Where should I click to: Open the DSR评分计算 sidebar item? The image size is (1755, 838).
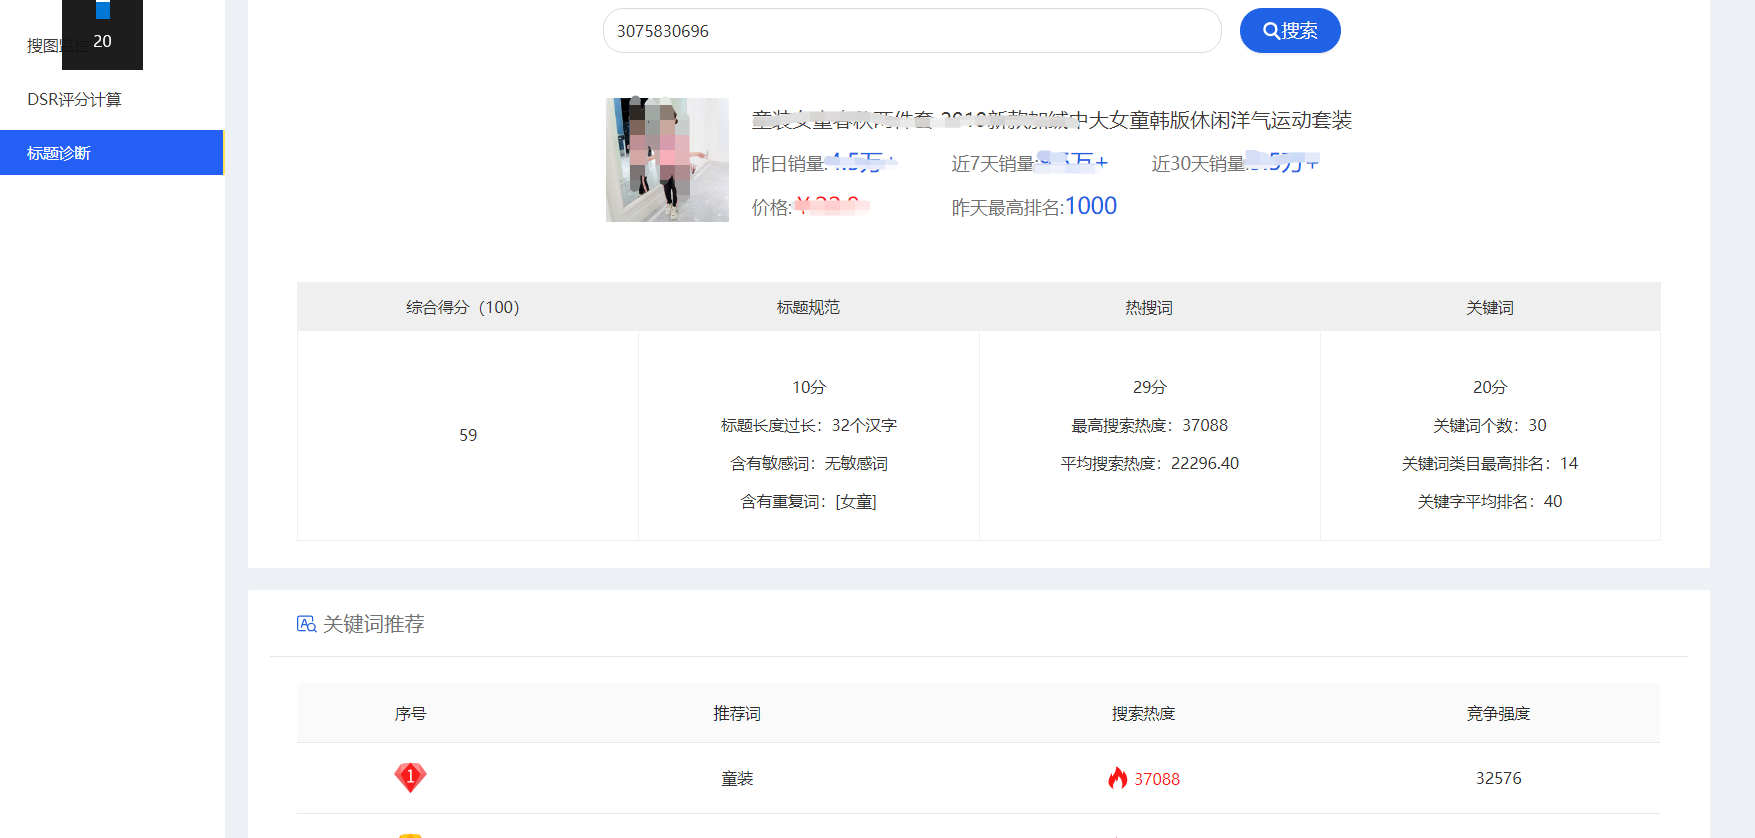[x=74, y=99]
